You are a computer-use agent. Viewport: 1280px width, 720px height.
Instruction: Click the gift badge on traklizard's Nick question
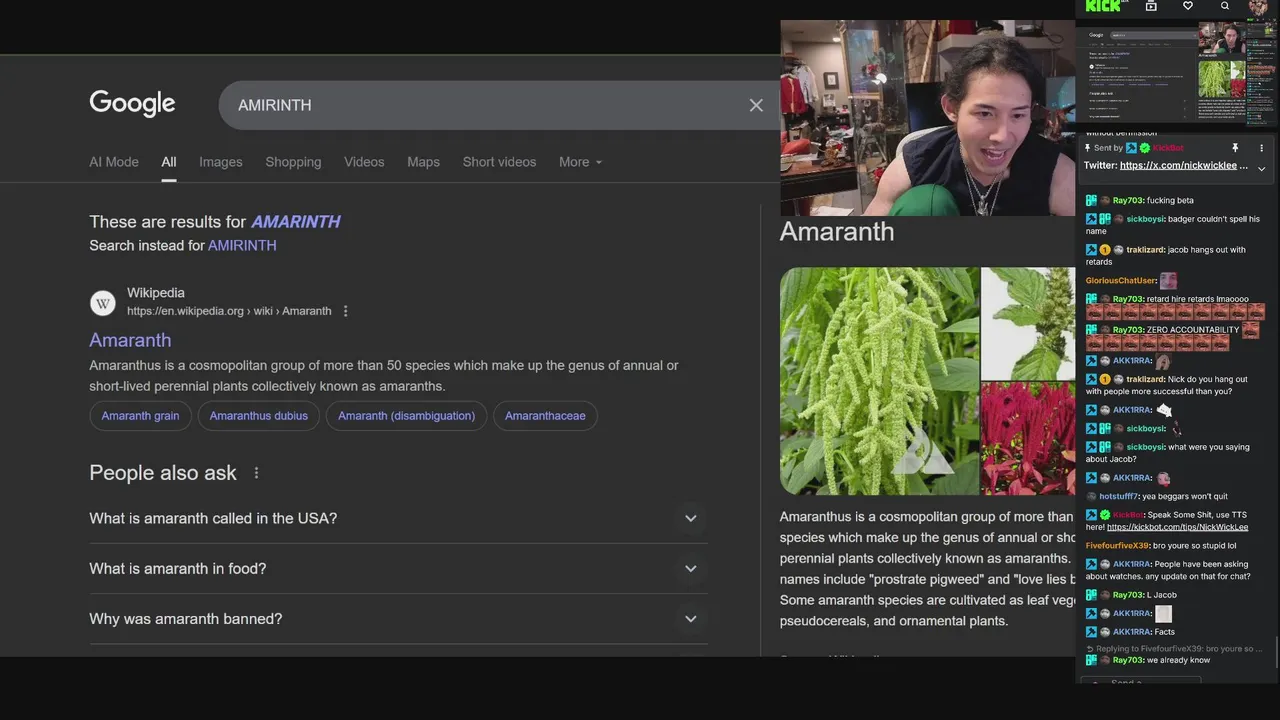(1105, 379)
